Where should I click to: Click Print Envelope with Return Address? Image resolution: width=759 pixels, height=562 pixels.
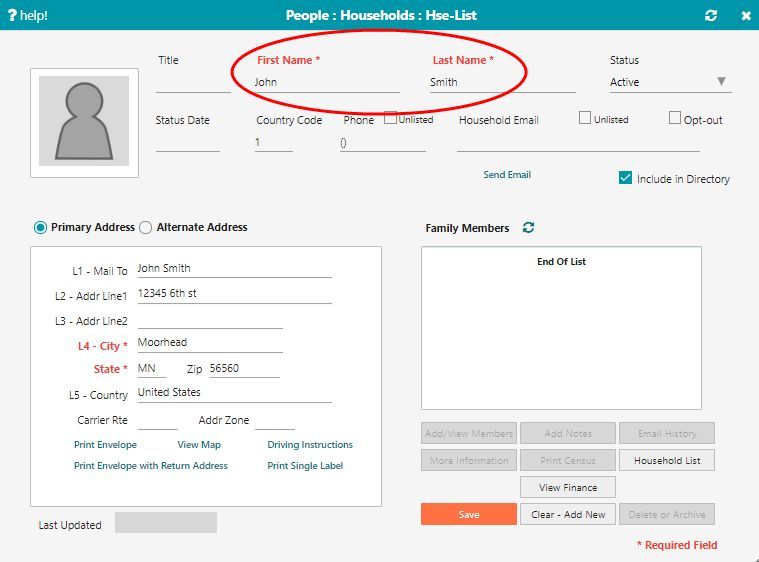(151, 466)
